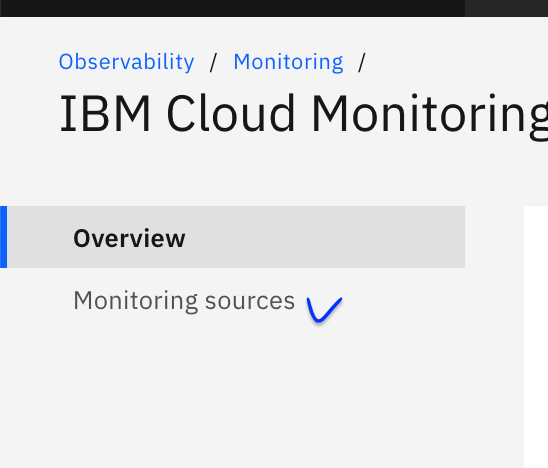Click the white content panel beside the sidebar
This screenshot has width=548, height=468.
536,337
